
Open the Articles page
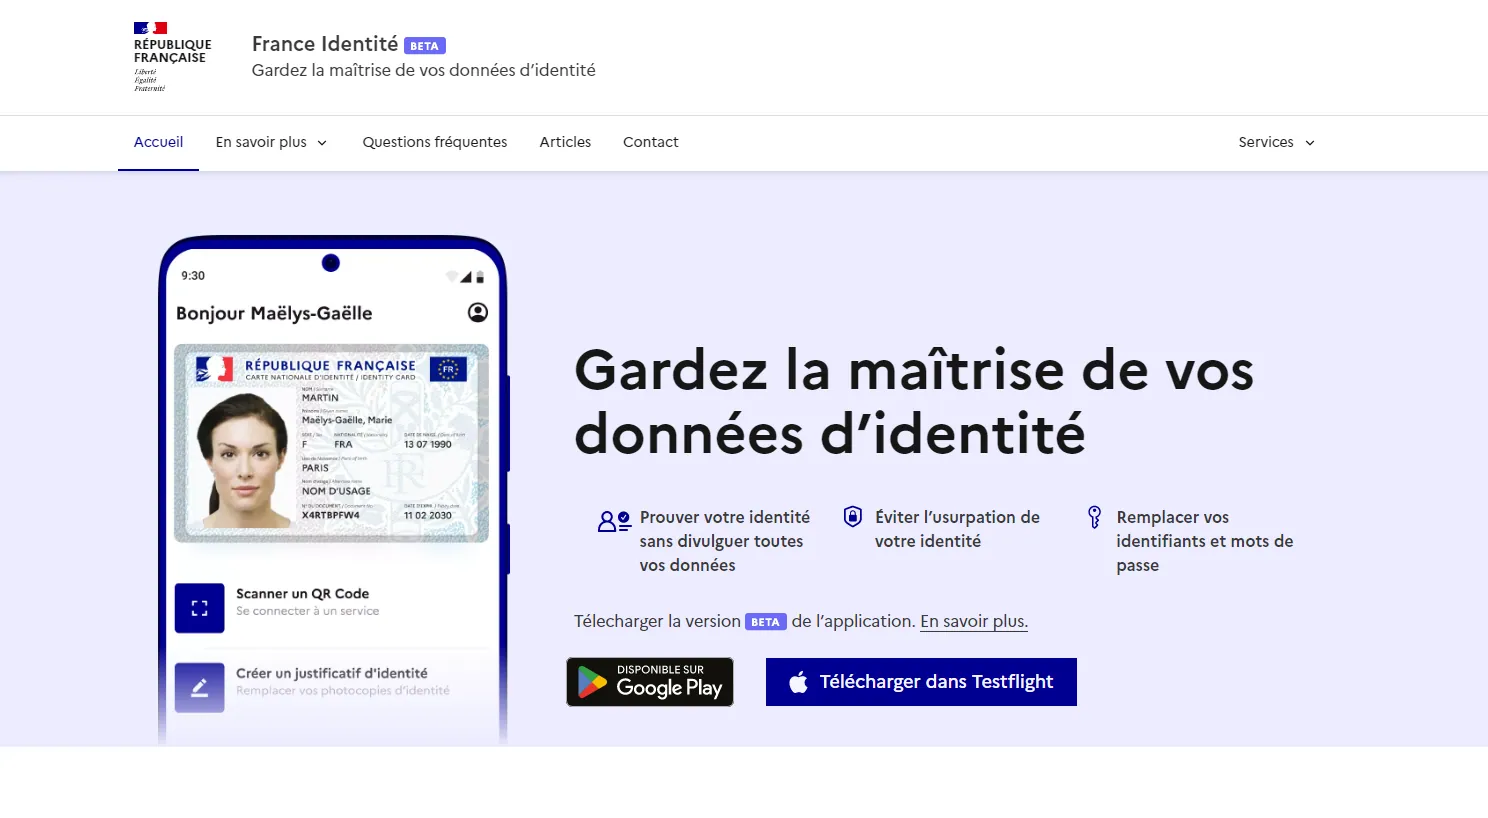click(565, 142)
